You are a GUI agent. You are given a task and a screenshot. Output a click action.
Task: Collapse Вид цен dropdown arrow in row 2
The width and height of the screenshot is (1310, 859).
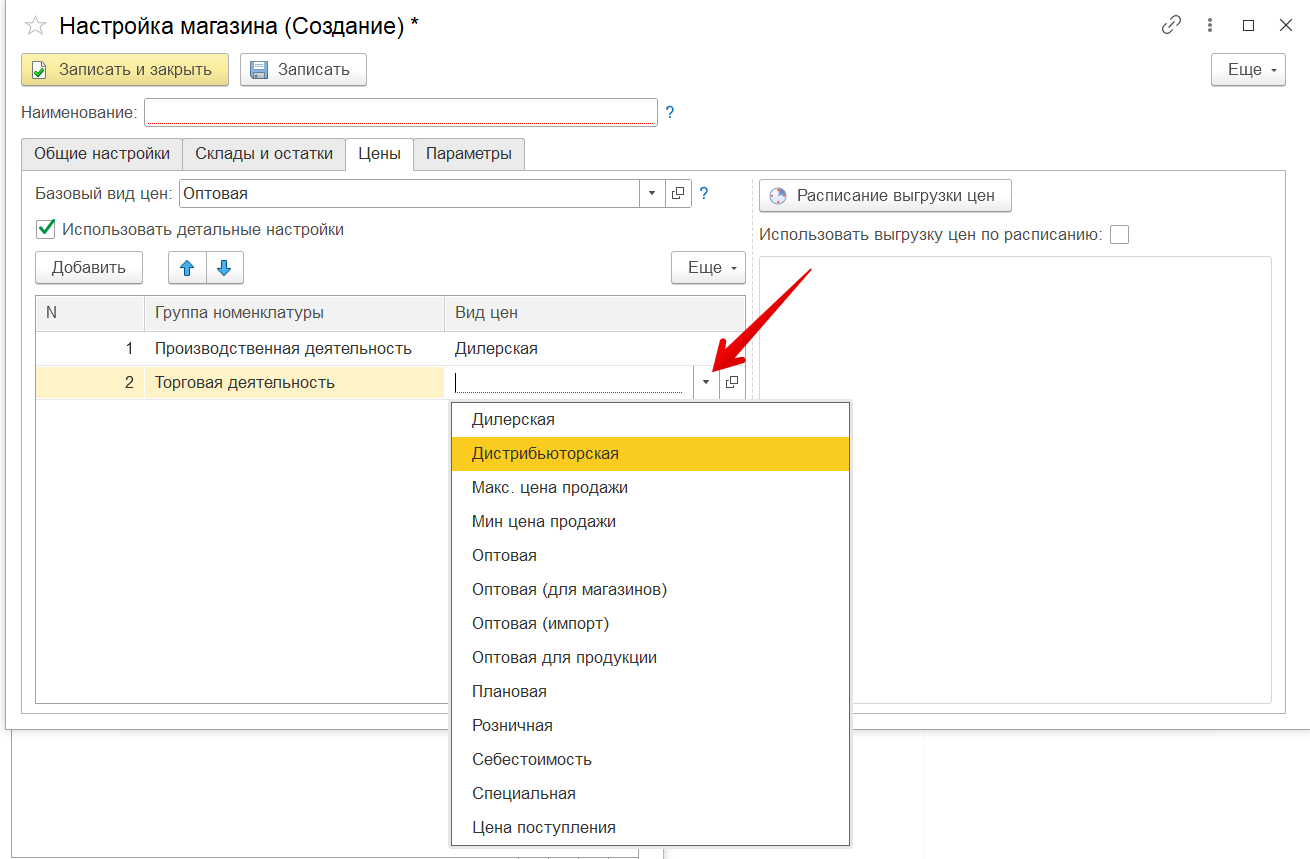(706, 382)
